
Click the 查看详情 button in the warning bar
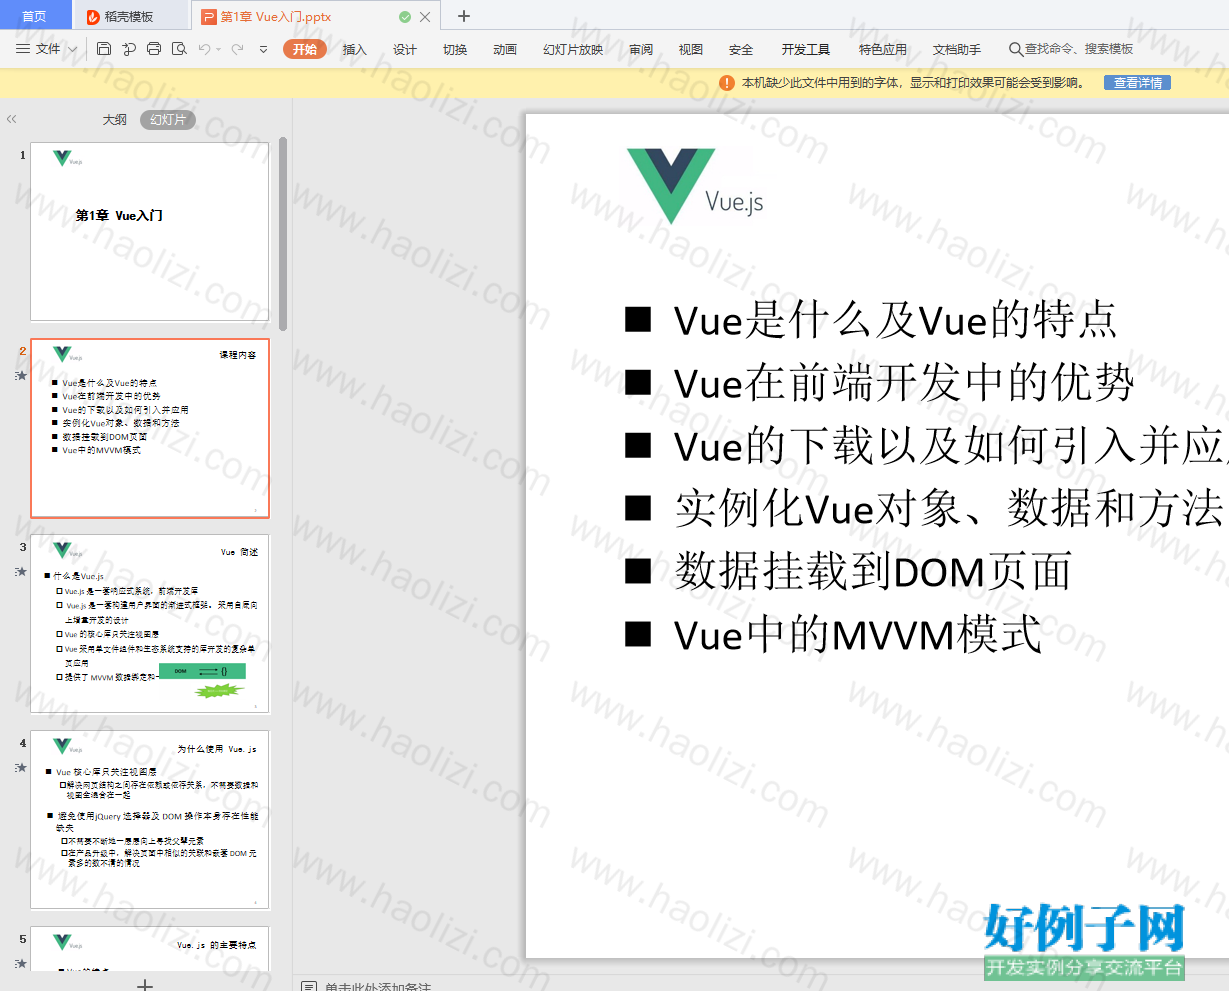click(1137, 83)
